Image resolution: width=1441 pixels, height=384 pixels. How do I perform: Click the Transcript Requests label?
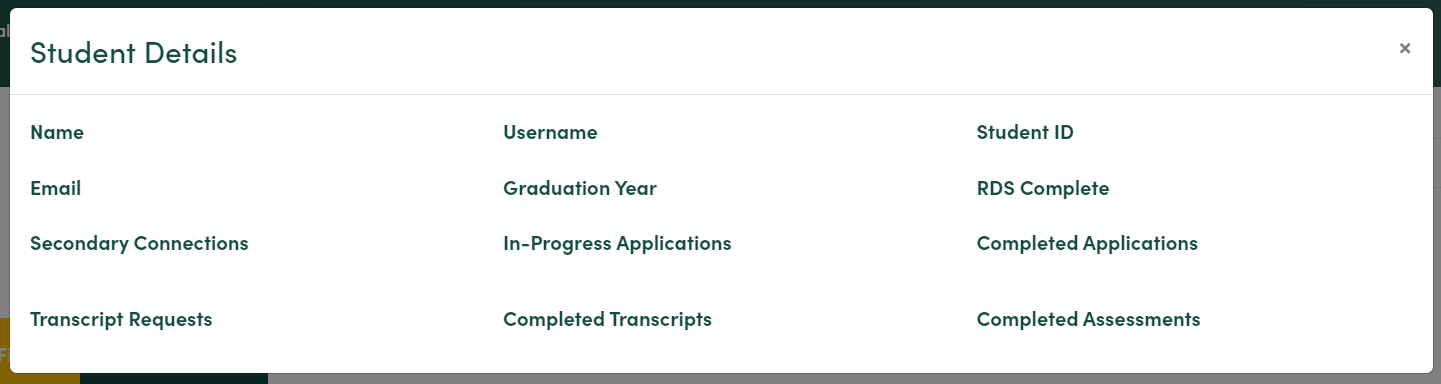[x=121, y=319]
